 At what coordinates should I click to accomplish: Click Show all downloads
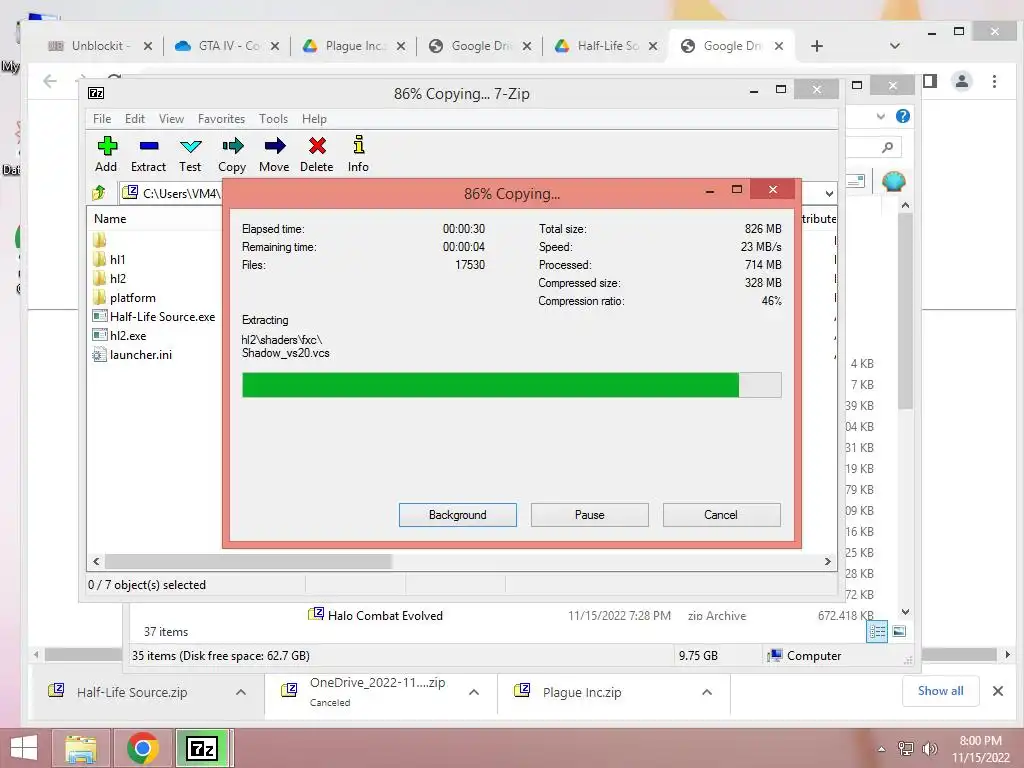pos(940,691)
